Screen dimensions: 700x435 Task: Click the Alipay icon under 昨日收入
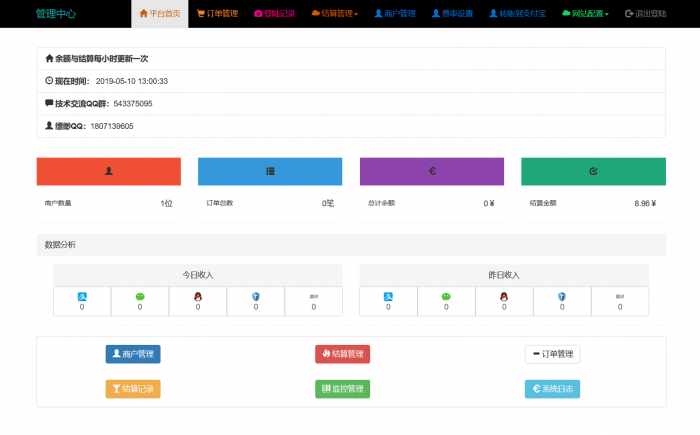(x=388, y=296)
